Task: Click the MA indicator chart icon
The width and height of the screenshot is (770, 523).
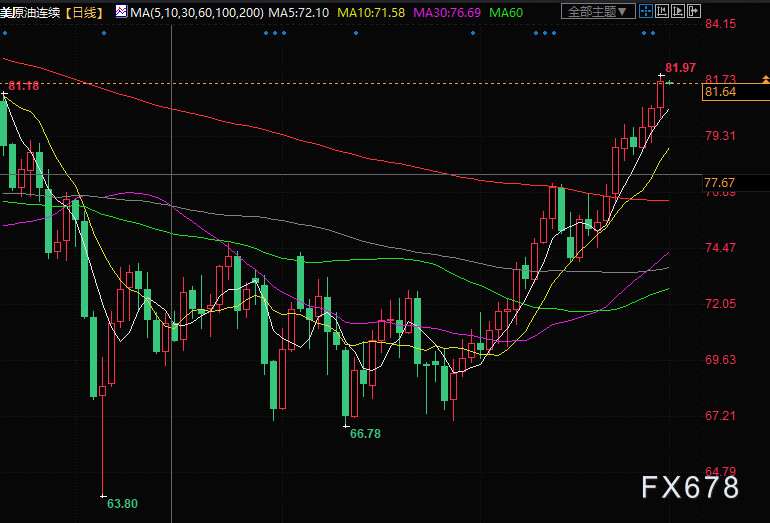Action: (x=121, y=11)
